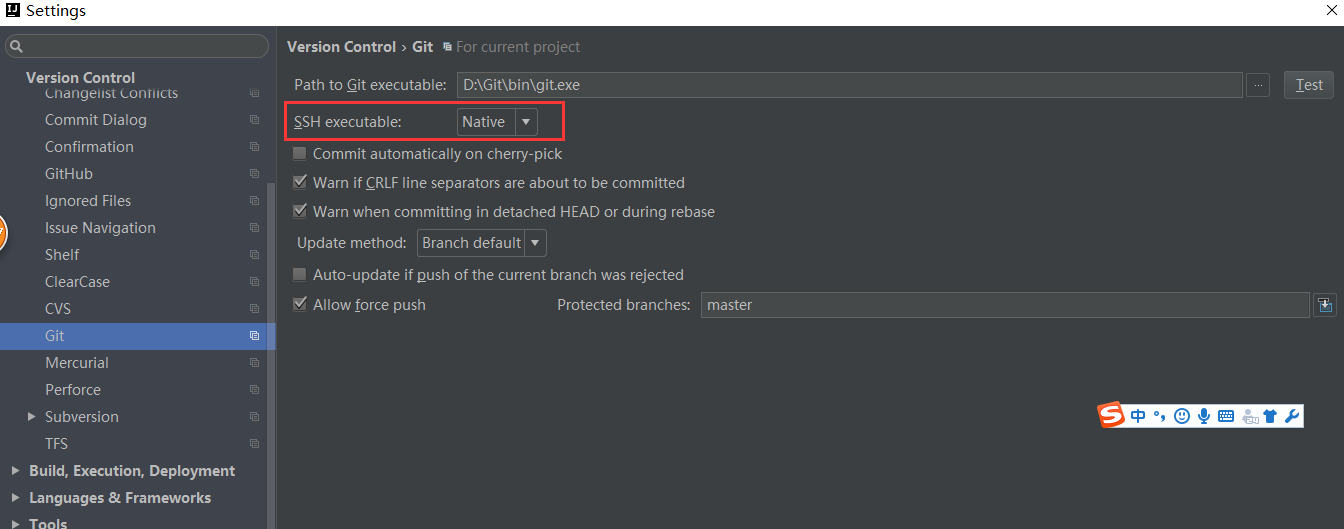Open the SSH executable Native dropdown
1344x529 pixels.
pos(497,122)
